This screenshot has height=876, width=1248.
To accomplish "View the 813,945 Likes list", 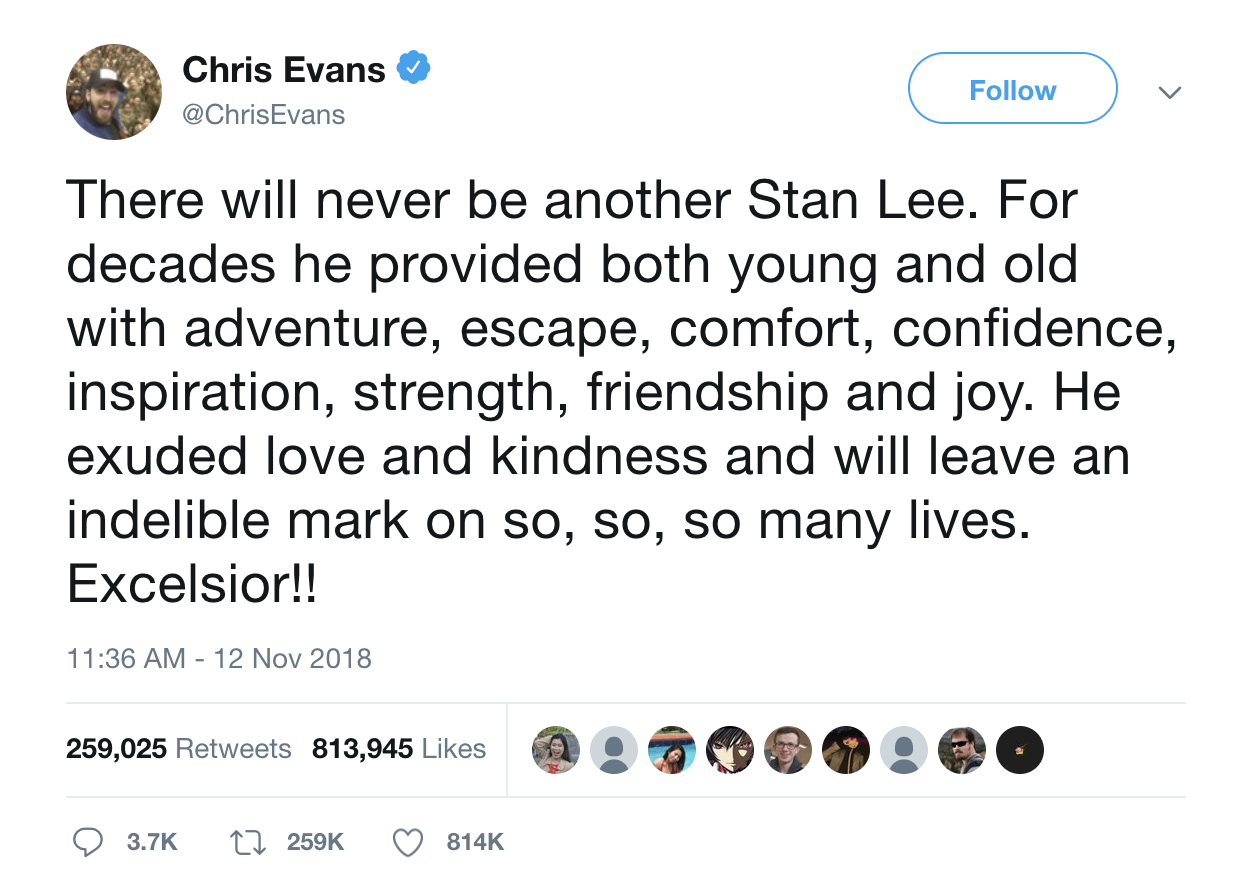I will pyautogui.click(x=399, y=749).
